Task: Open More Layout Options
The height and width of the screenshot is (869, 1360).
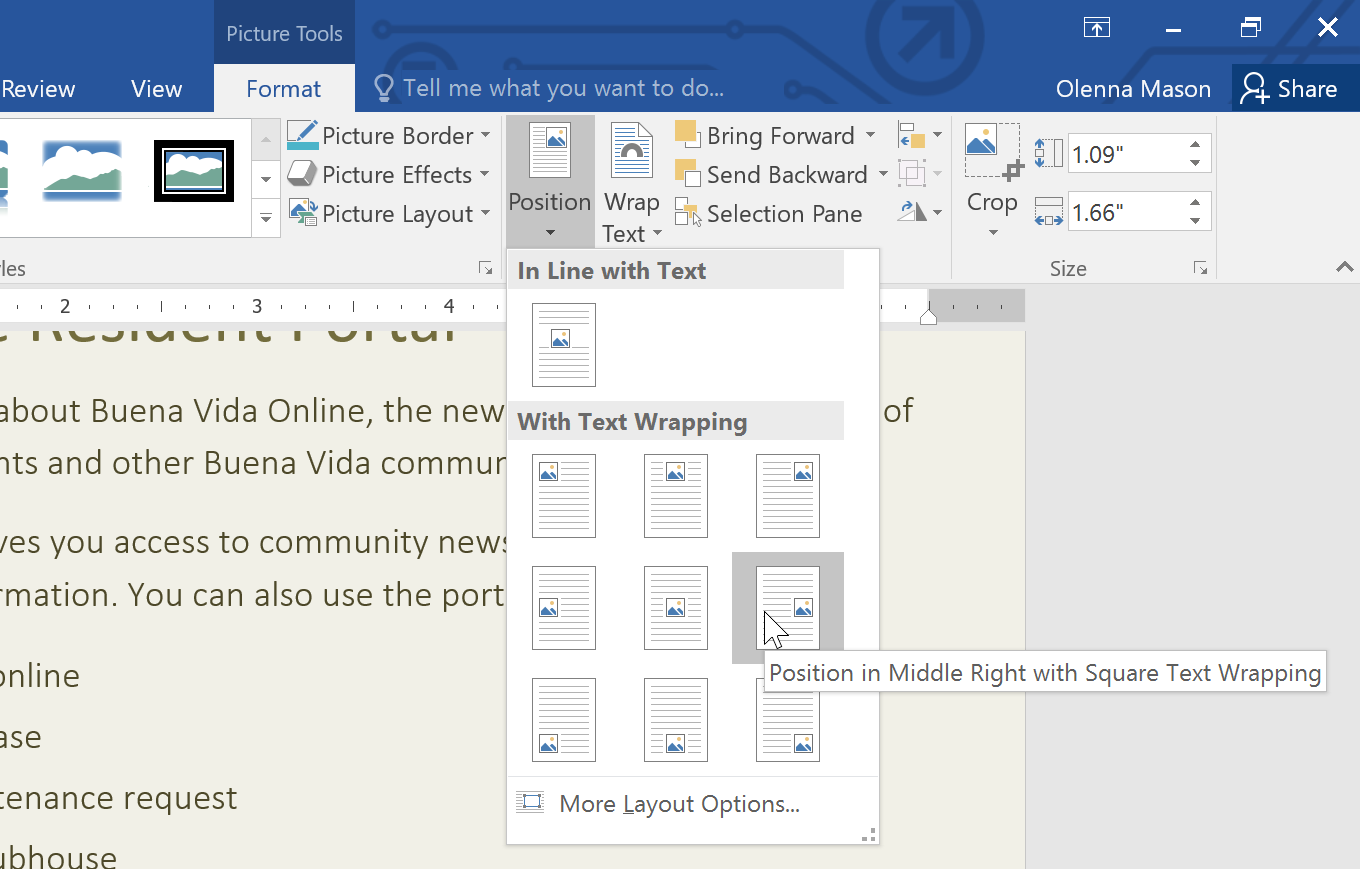Action: point(679,803)
